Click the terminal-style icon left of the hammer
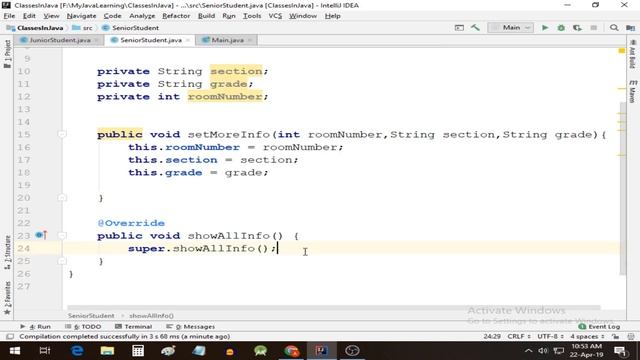Viewport: 640px width, 360px height. pos(459,28)
